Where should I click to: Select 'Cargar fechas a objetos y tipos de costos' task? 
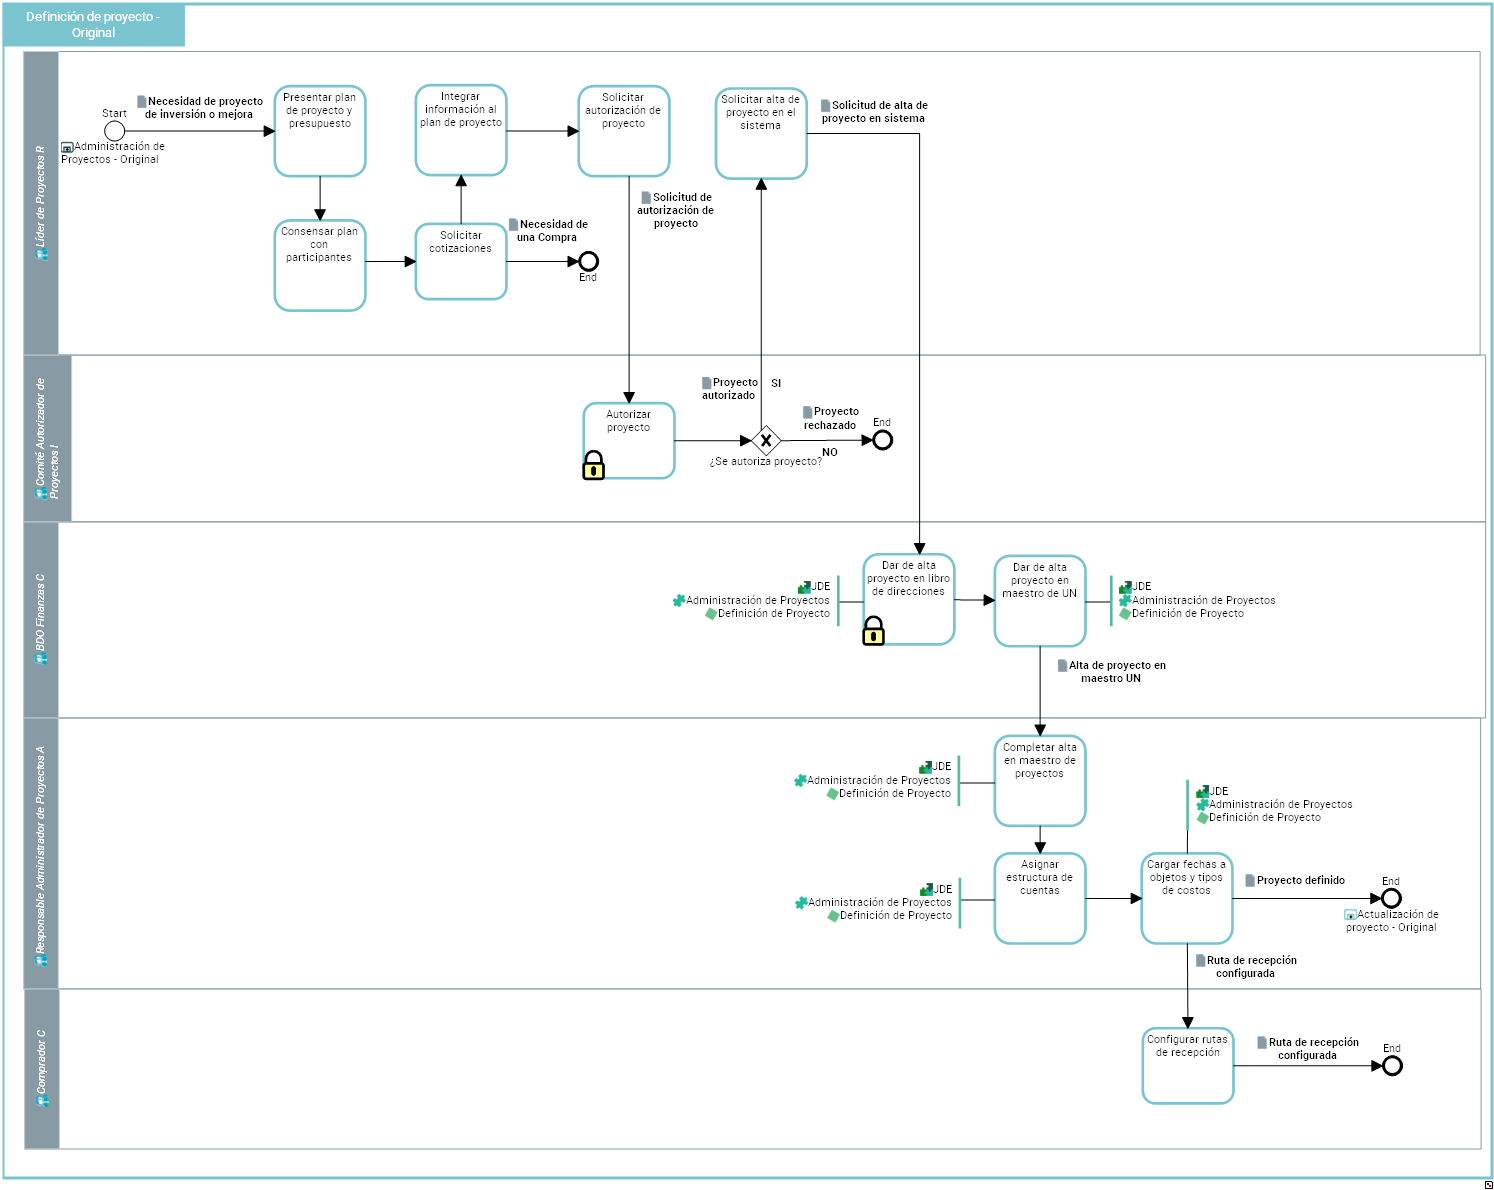[x=1187, y=898]
